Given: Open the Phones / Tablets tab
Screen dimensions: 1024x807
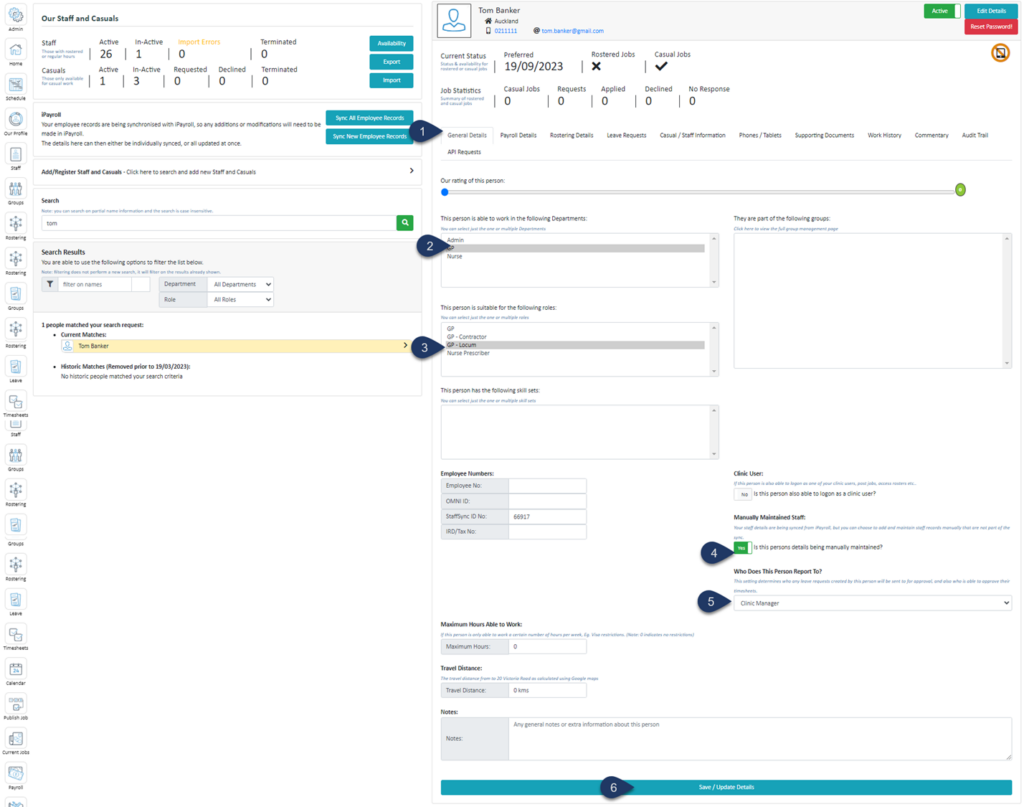Looking at the screenshot, I should (x=760, y=135).
